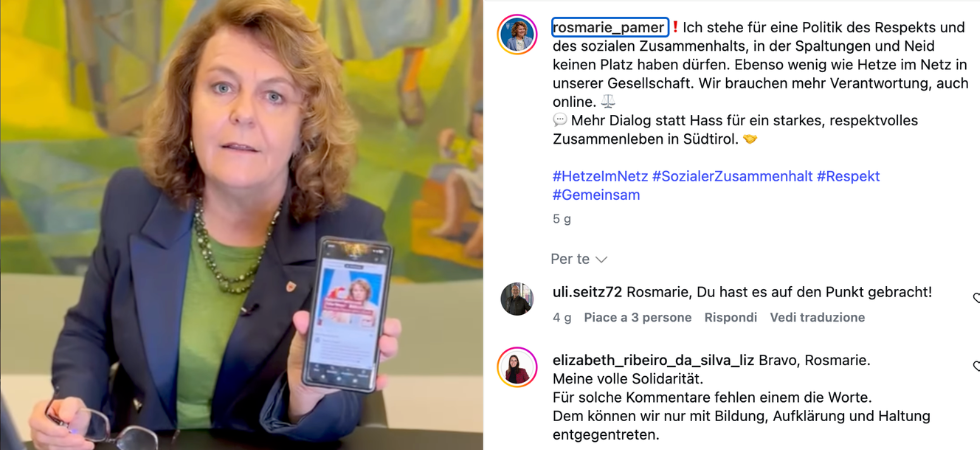Like the uli.seitz72 comment with the heart
The width and height of the screenshot is (980, 450).
[976, 298]
